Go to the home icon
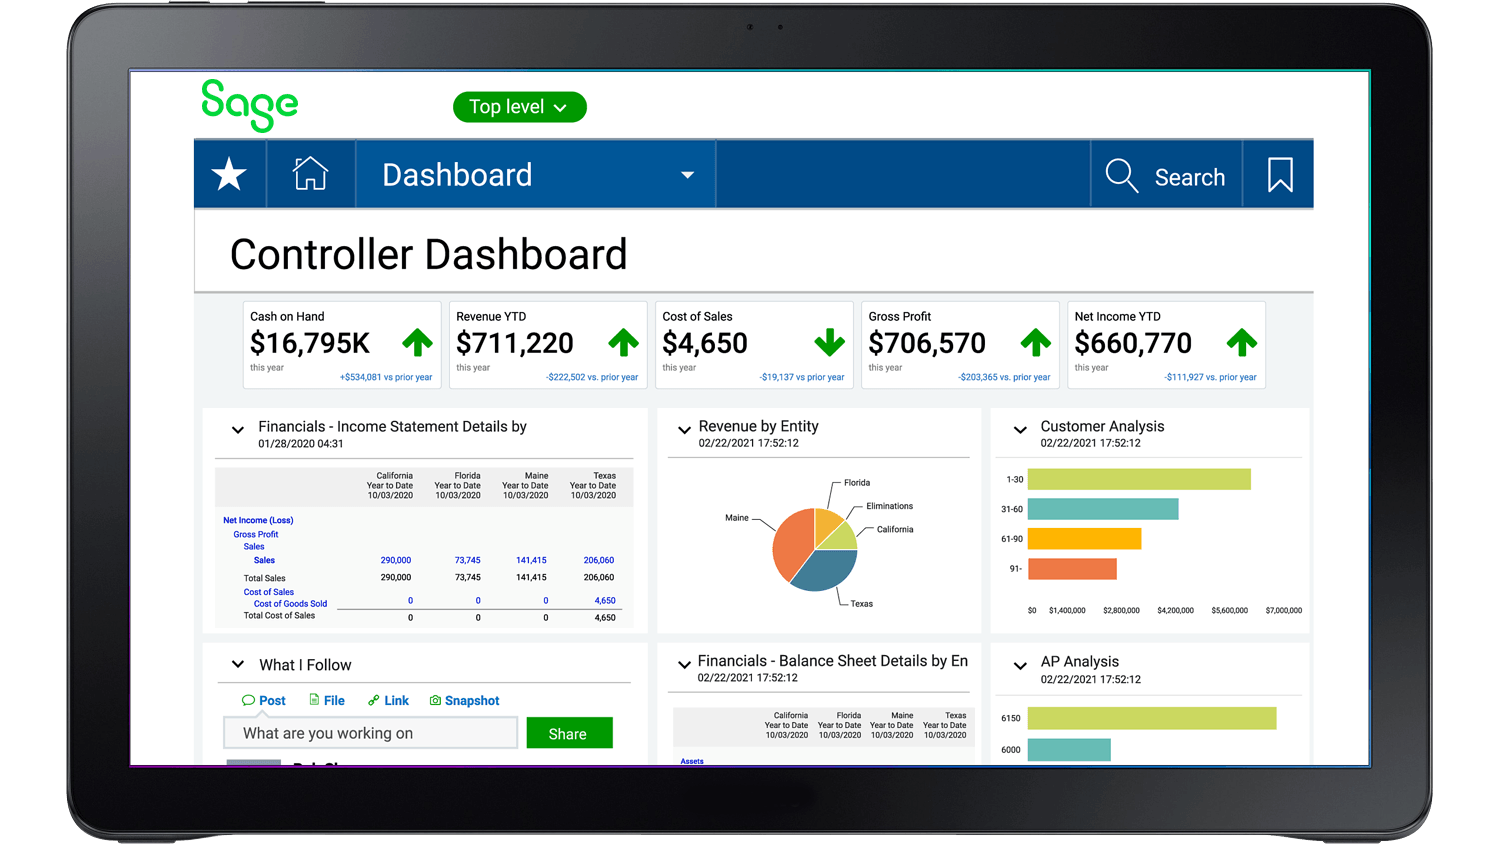 point(310,174)
